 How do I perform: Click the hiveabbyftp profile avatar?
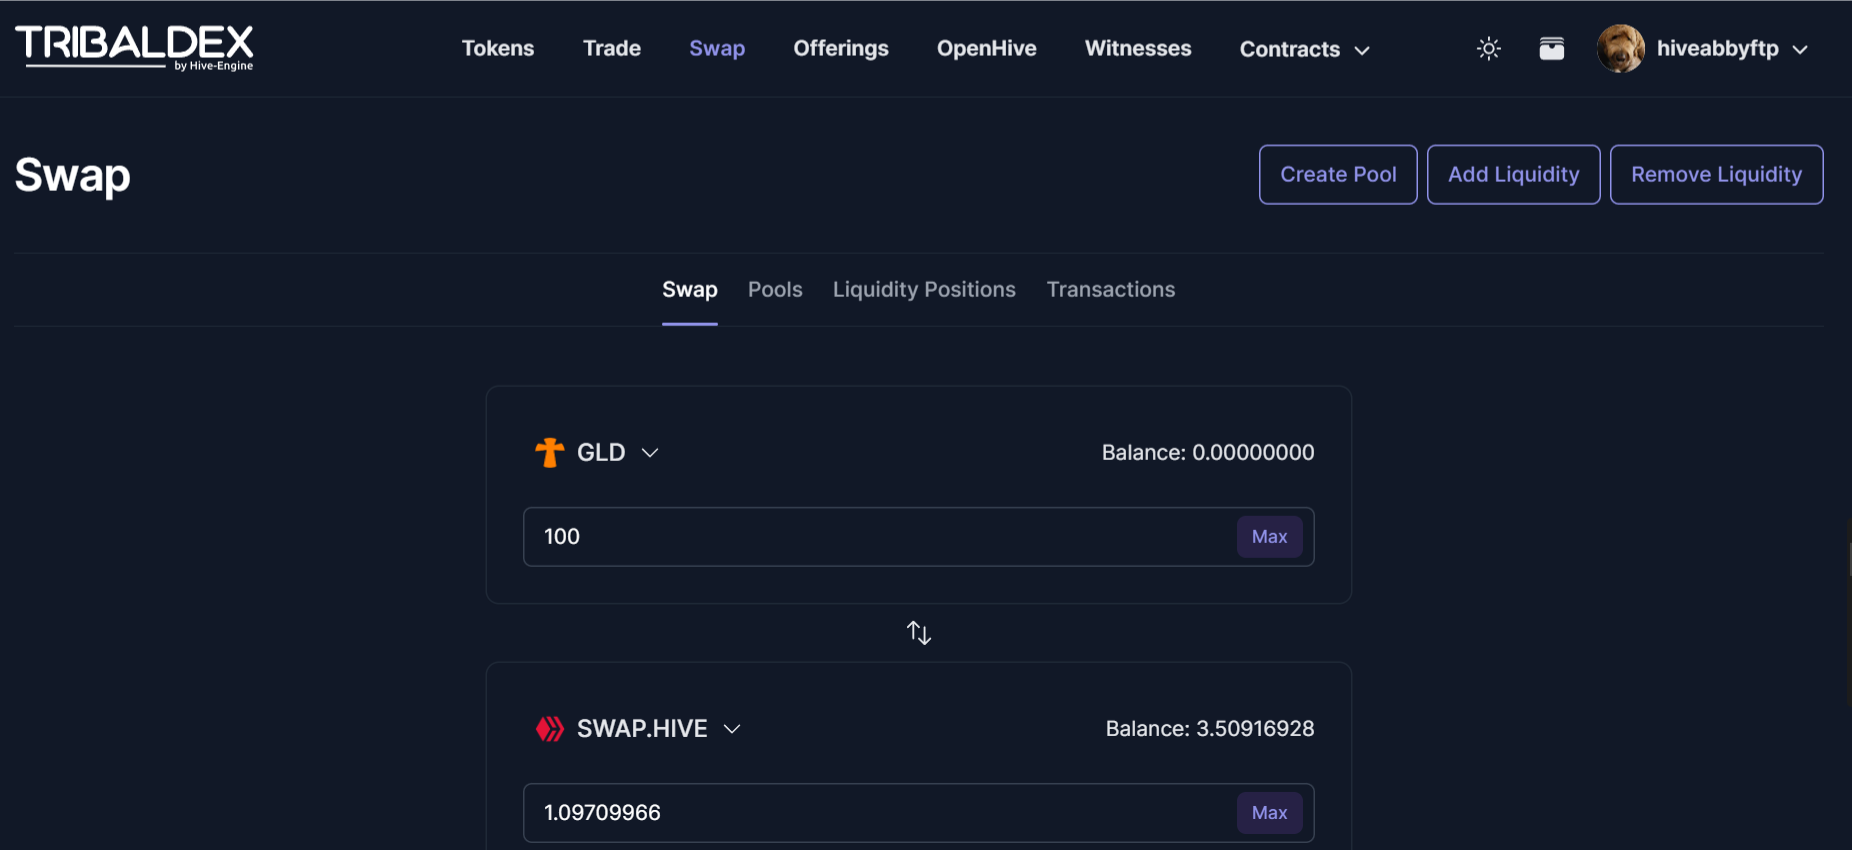1620,49
